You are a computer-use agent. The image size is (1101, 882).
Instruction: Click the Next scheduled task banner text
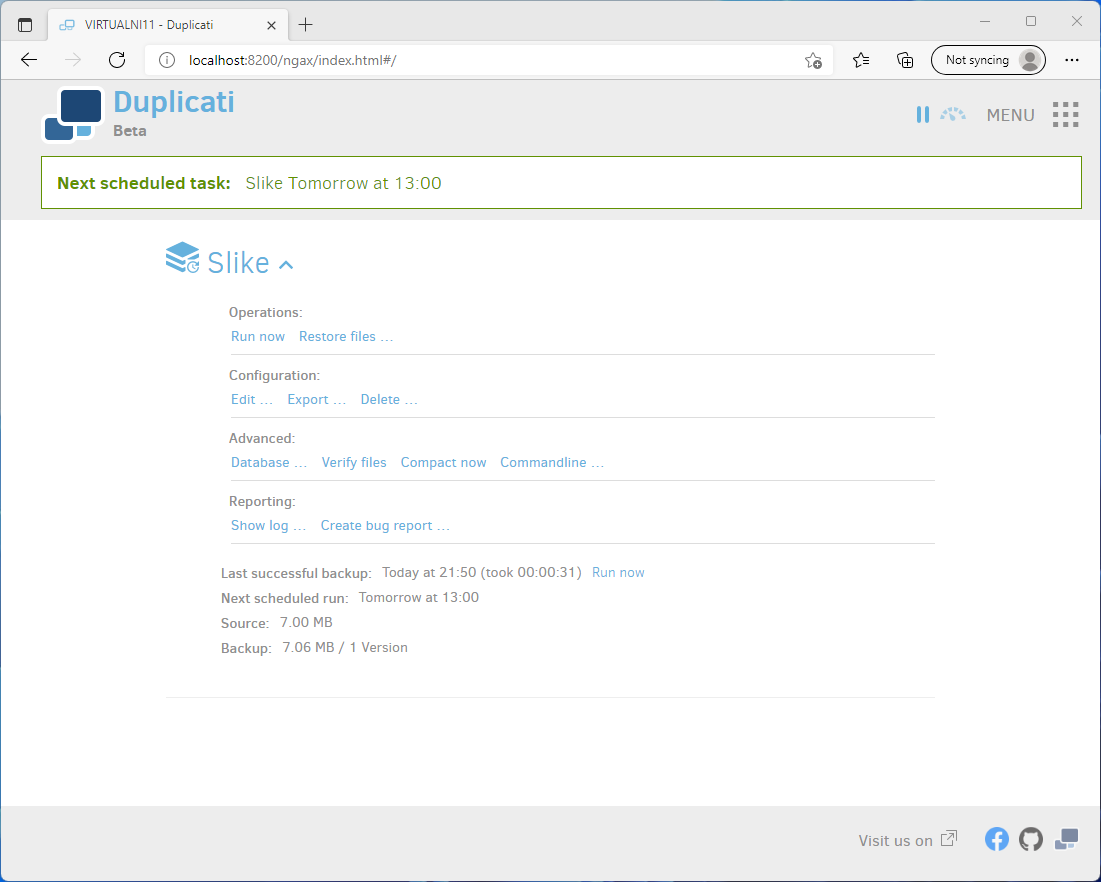[x=249, y=183]
